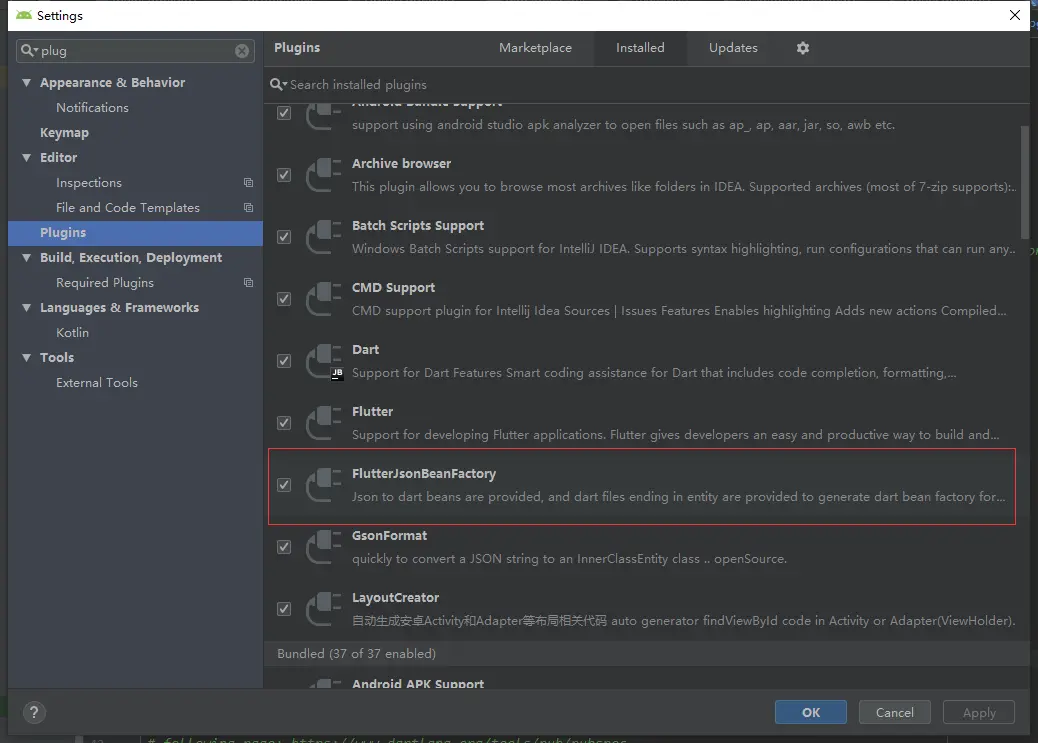
Task: Uncheck the Batch Scripts Support plugin
Action: 284,237
